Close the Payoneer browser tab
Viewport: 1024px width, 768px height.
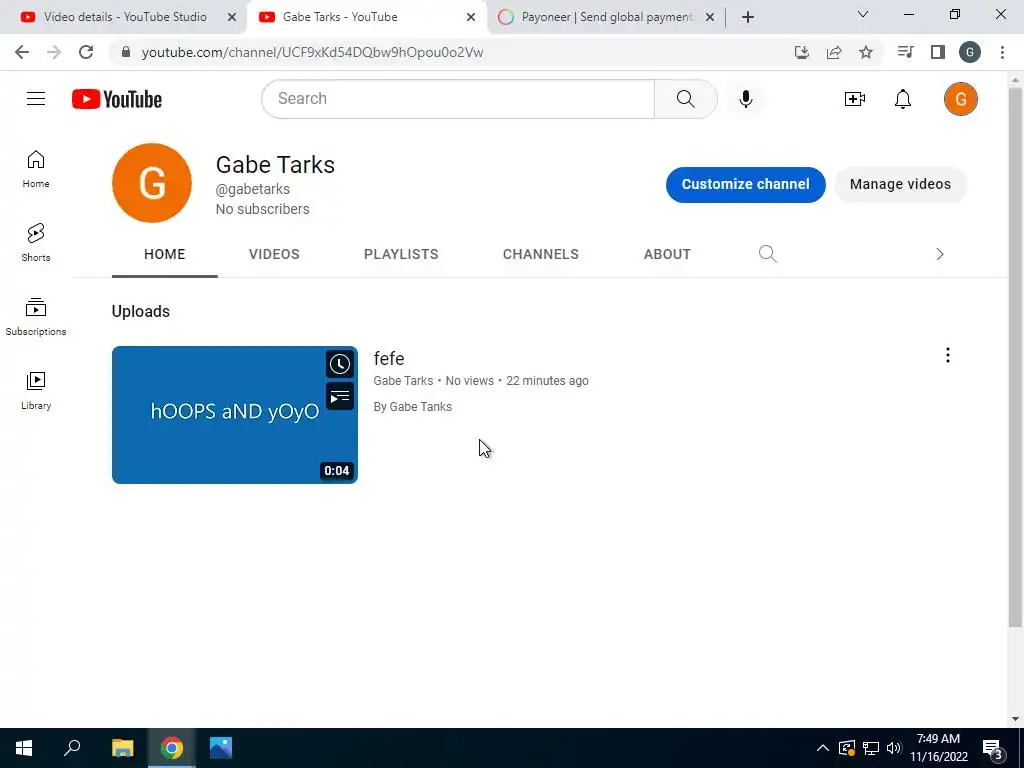pos(710,17)
